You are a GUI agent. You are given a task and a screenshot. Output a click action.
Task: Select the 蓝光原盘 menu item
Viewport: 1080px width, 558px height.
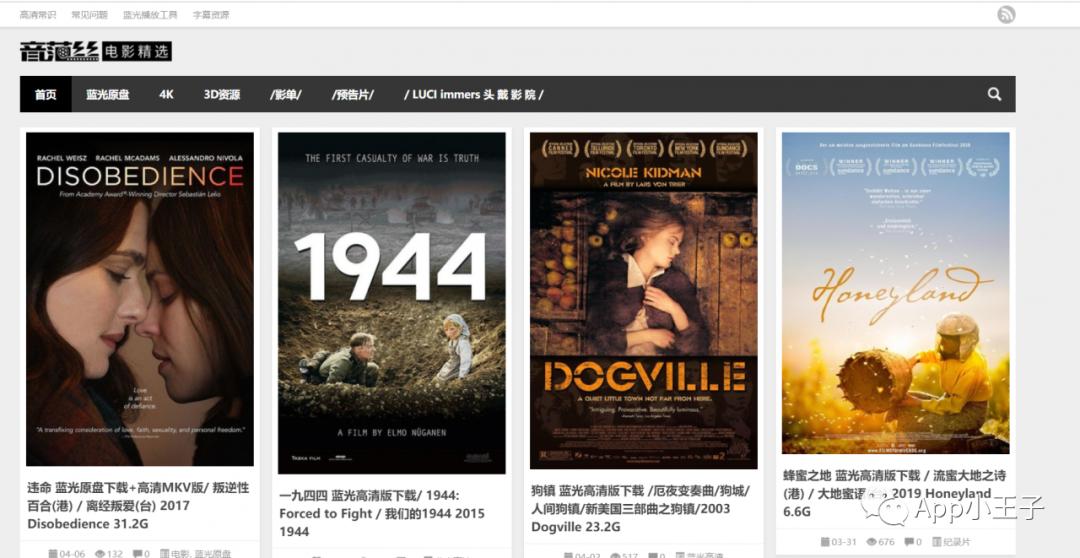pyautogui.click(x=107, y=94)
